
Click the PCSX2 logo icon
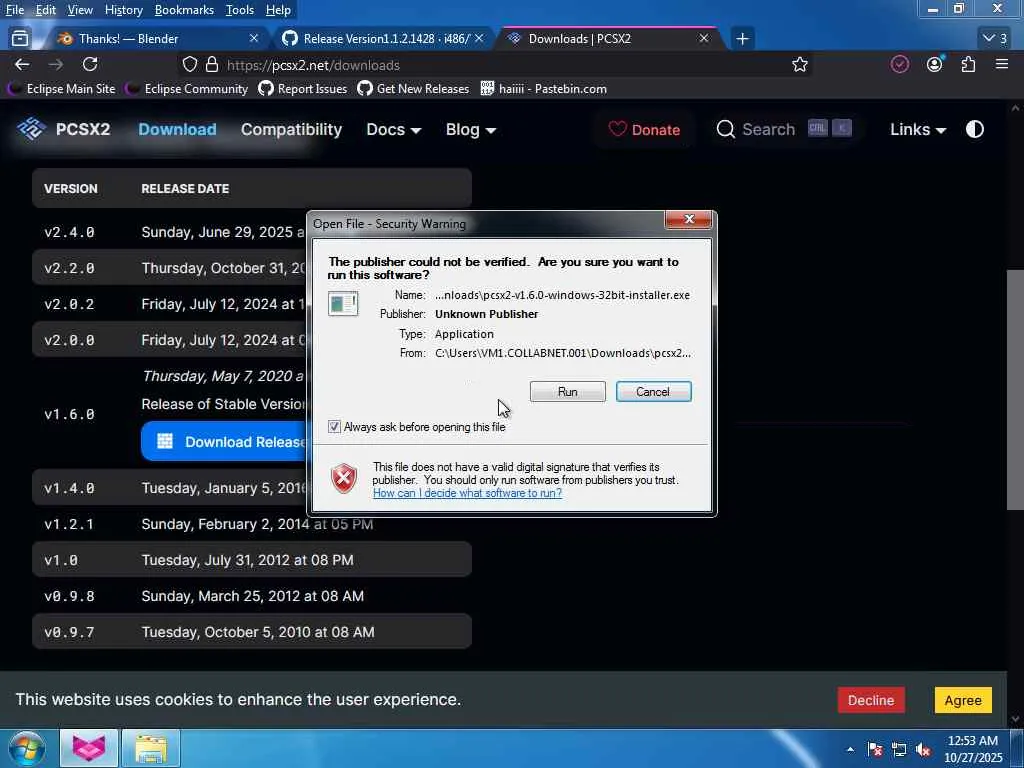coord(31,129)
